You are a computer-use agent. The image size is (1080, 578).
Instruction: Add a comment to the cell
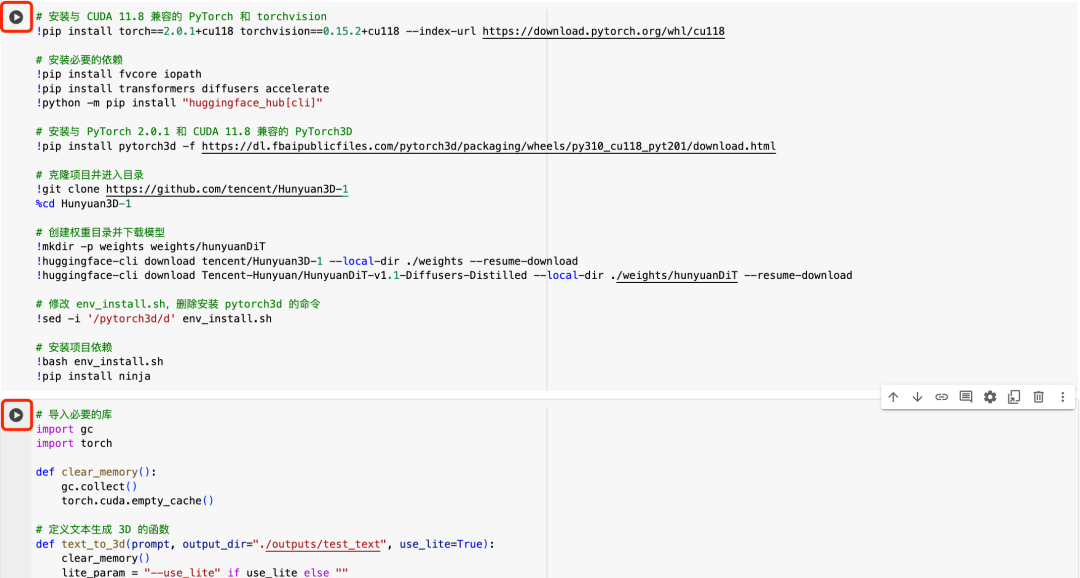(x=966, y=397)
